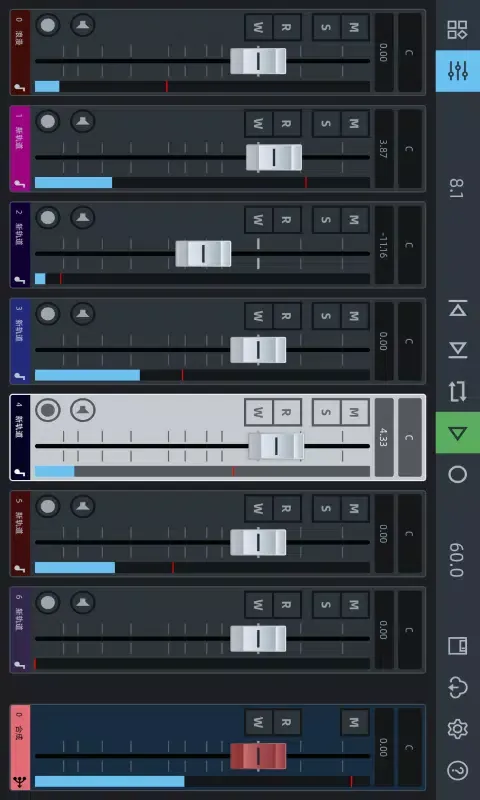Screen dimensions: 480x800
Task: Click the pan C field on master channel
Action: [410, 747]
